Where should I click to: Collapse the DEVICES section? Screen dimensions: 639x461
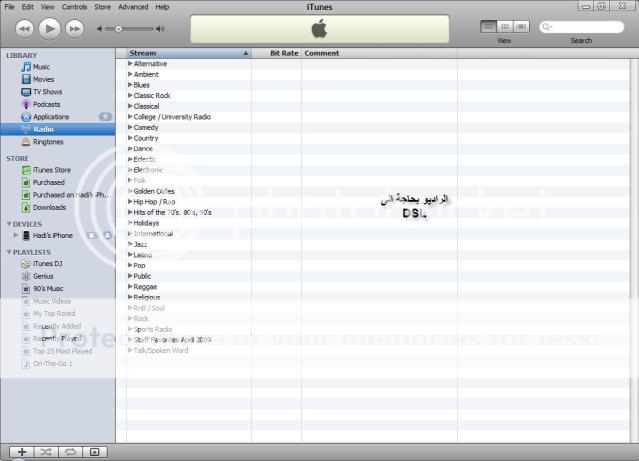[9, 224]
